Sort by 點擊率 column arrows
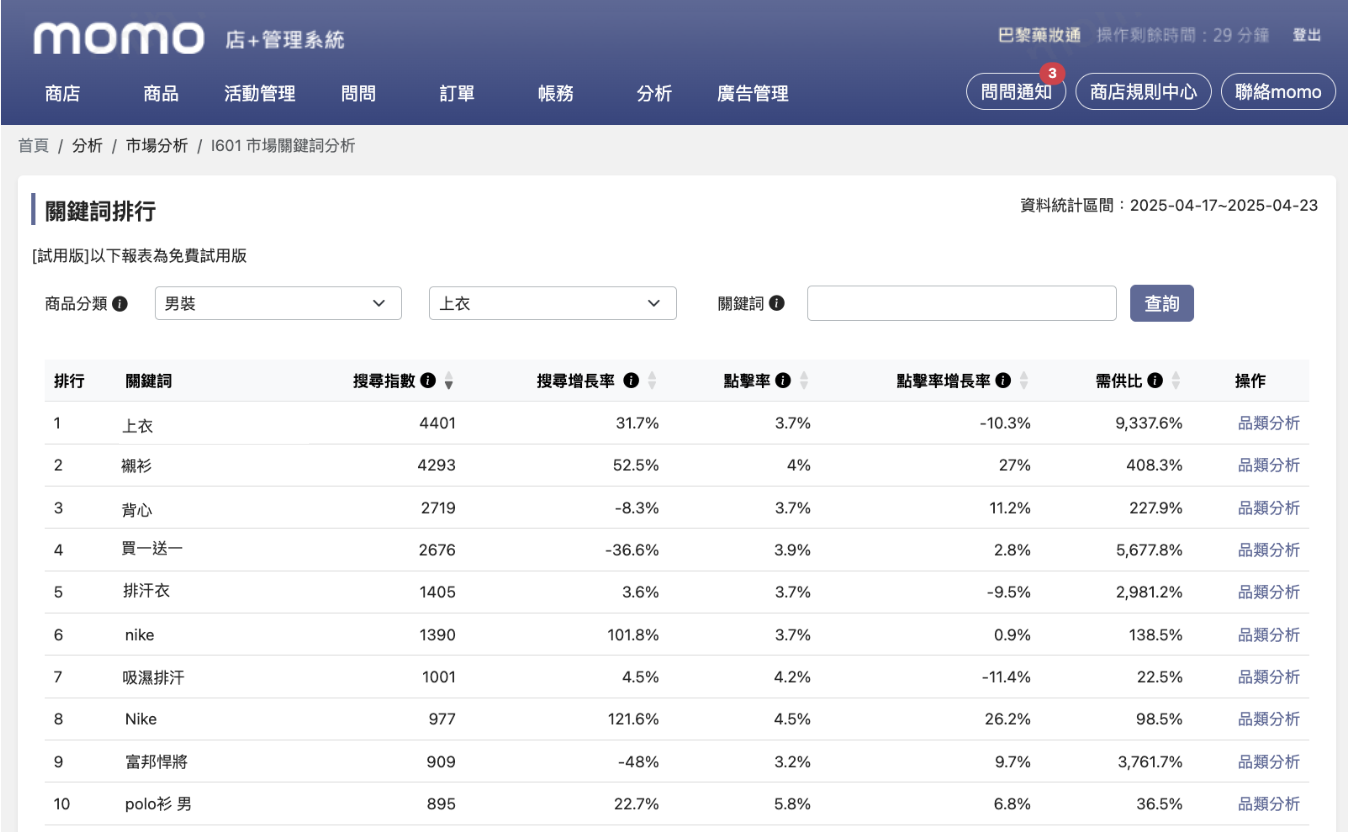 [x=804, y=381]
